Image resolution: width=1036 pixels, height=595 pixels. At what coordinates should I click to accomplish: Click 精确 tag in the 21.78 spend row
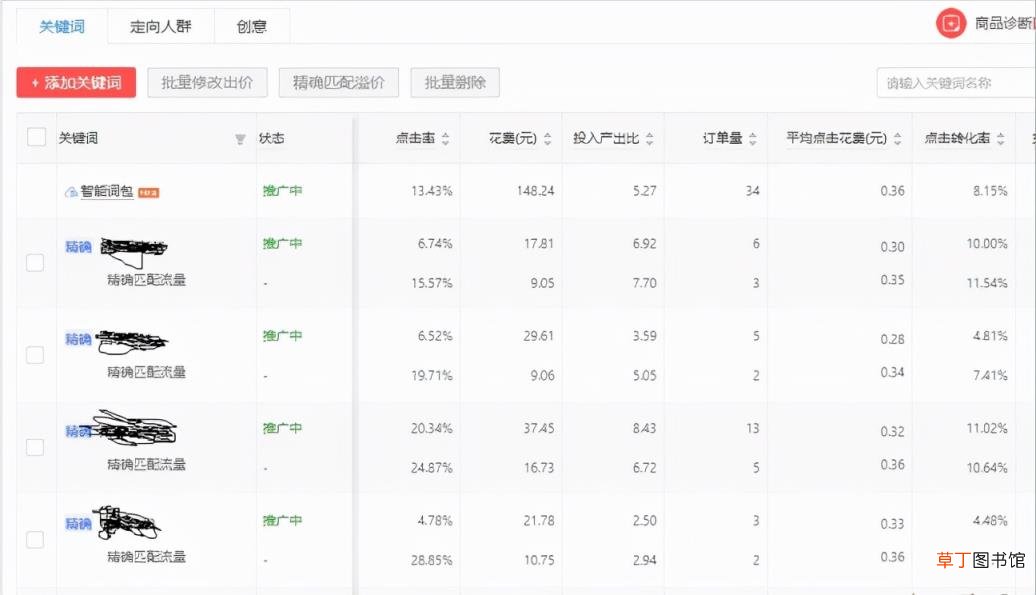click(x=78, y=524)
